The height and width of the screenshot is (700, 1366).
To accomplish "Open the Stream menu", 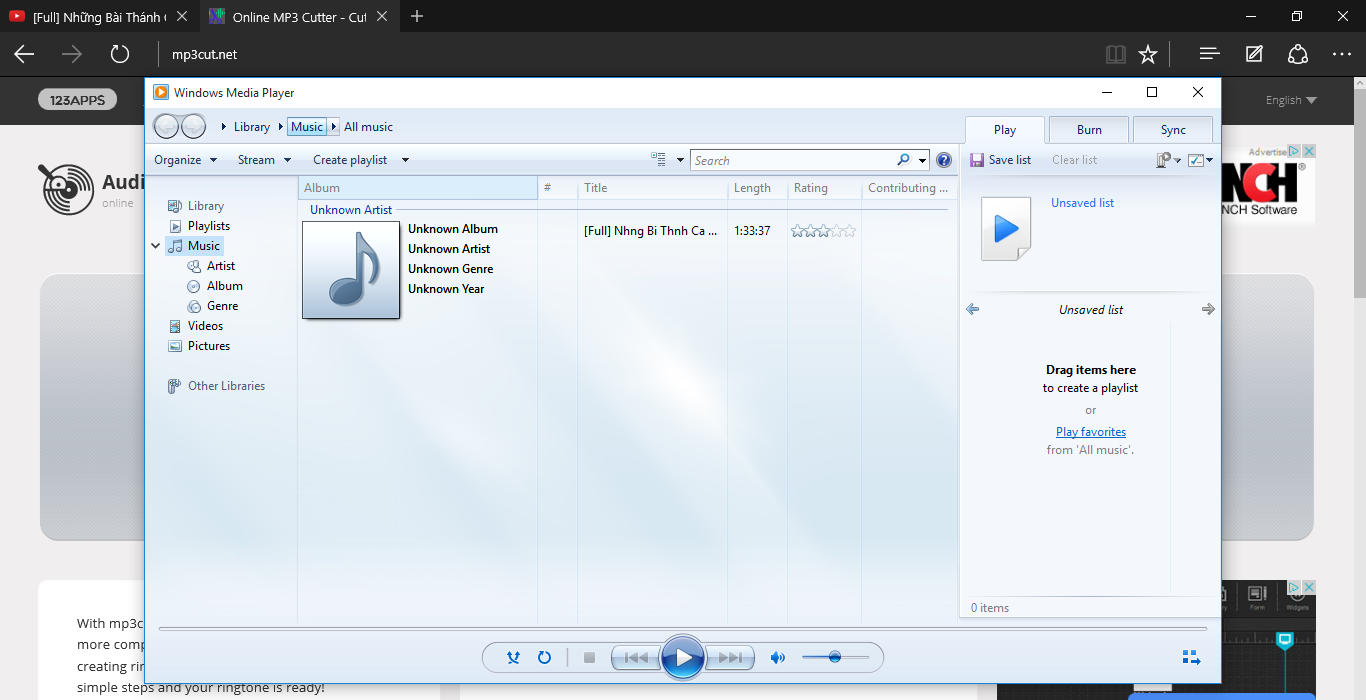I will click(x=265, y=160).
